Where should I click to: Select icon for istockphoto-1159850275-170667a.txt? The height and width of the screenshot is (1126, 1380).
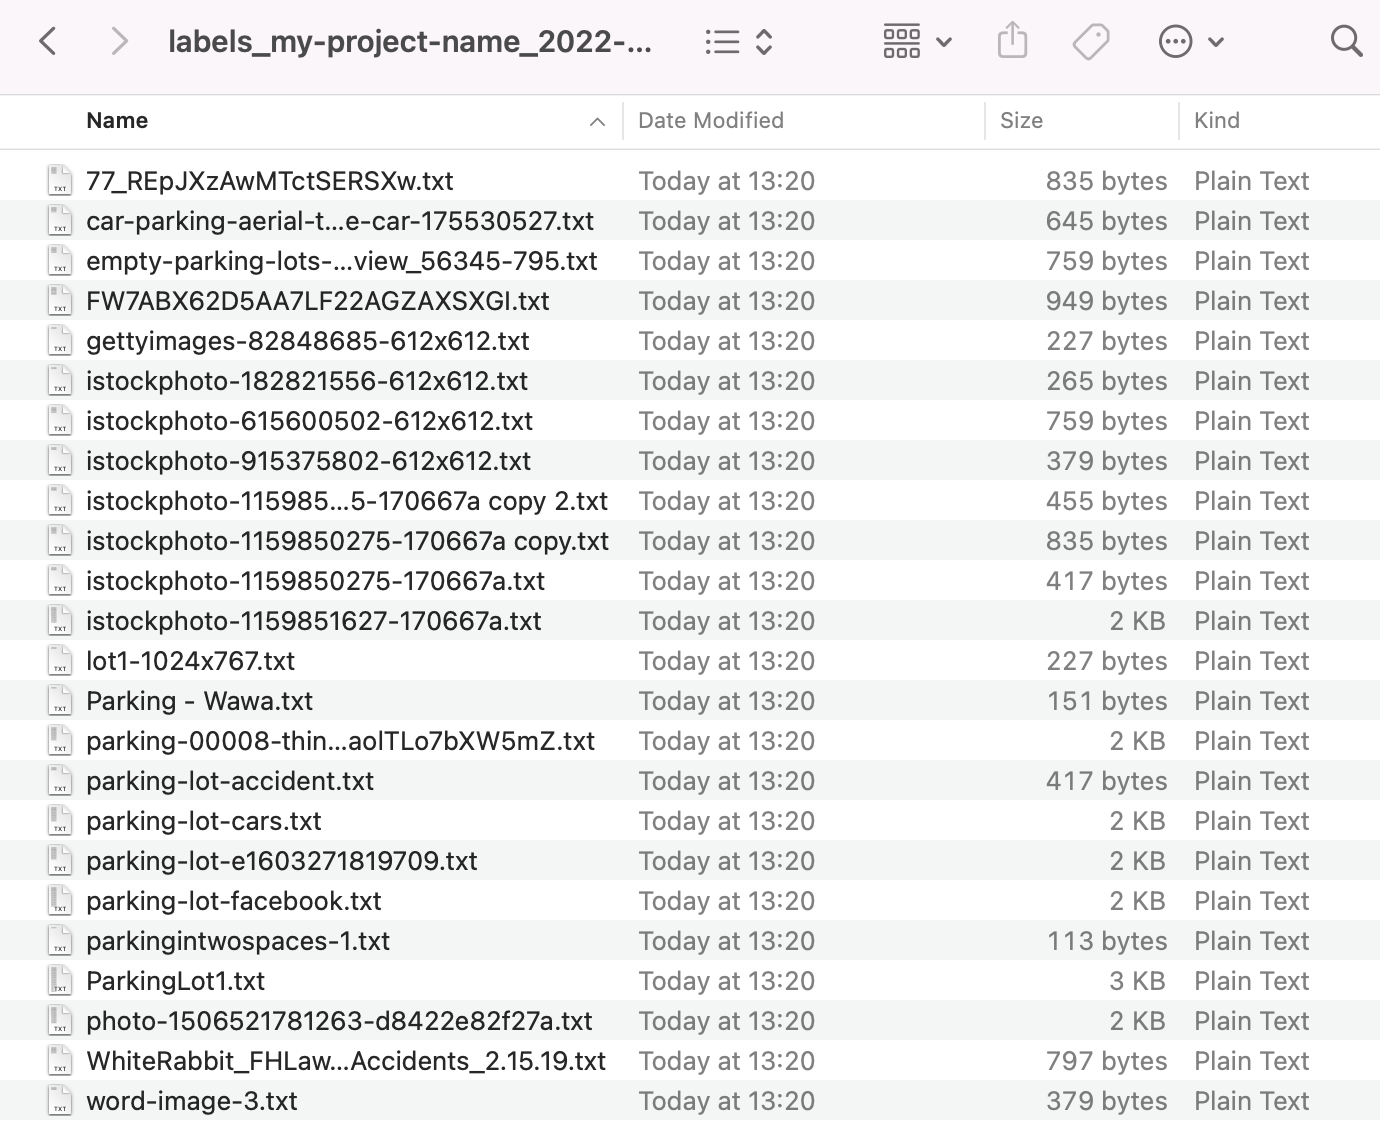point(60,581)
